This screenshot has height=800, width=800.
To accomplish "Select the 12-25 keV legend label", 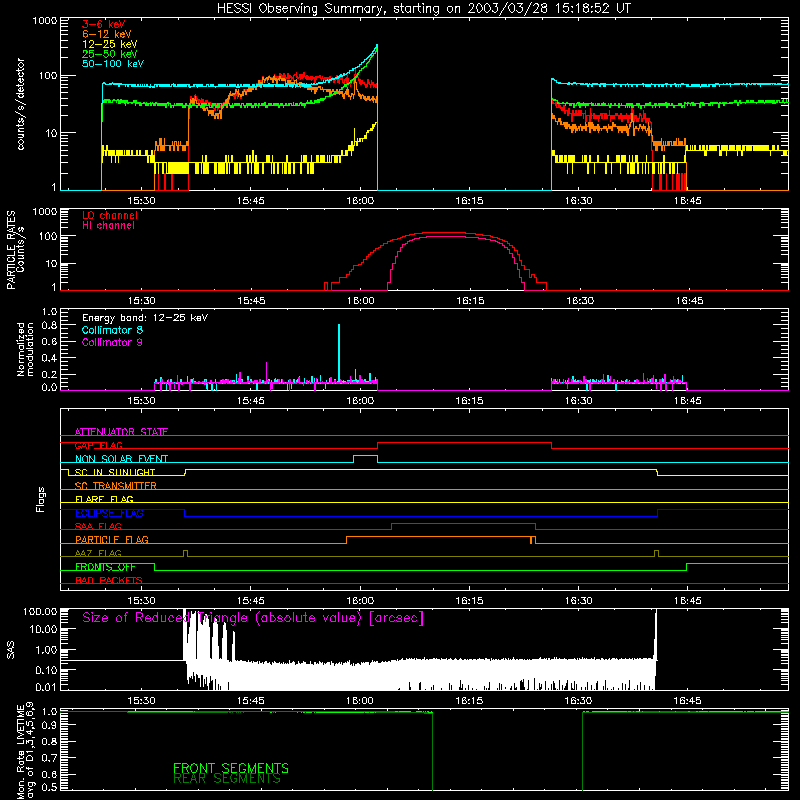I will click(x=109, y=44).
